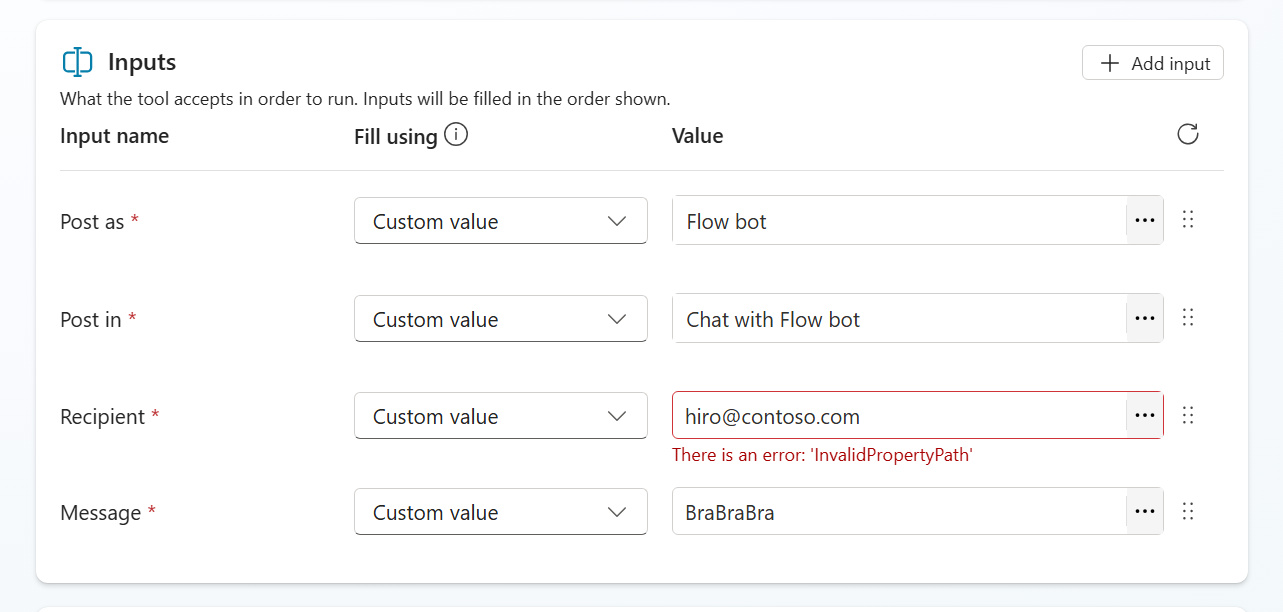Click the Chat with Flow bot value field

click(898, 319)
